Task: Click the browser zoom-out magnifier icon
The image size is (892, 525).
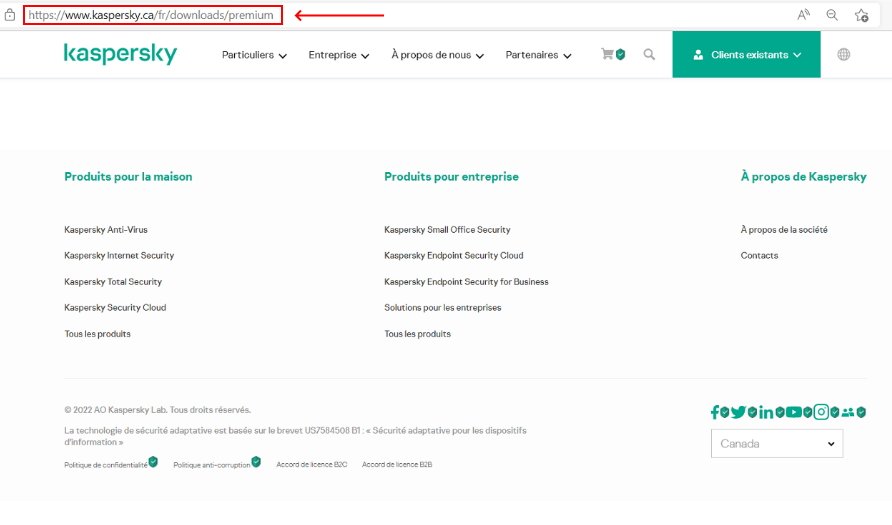Action: (x=832, y=15)
